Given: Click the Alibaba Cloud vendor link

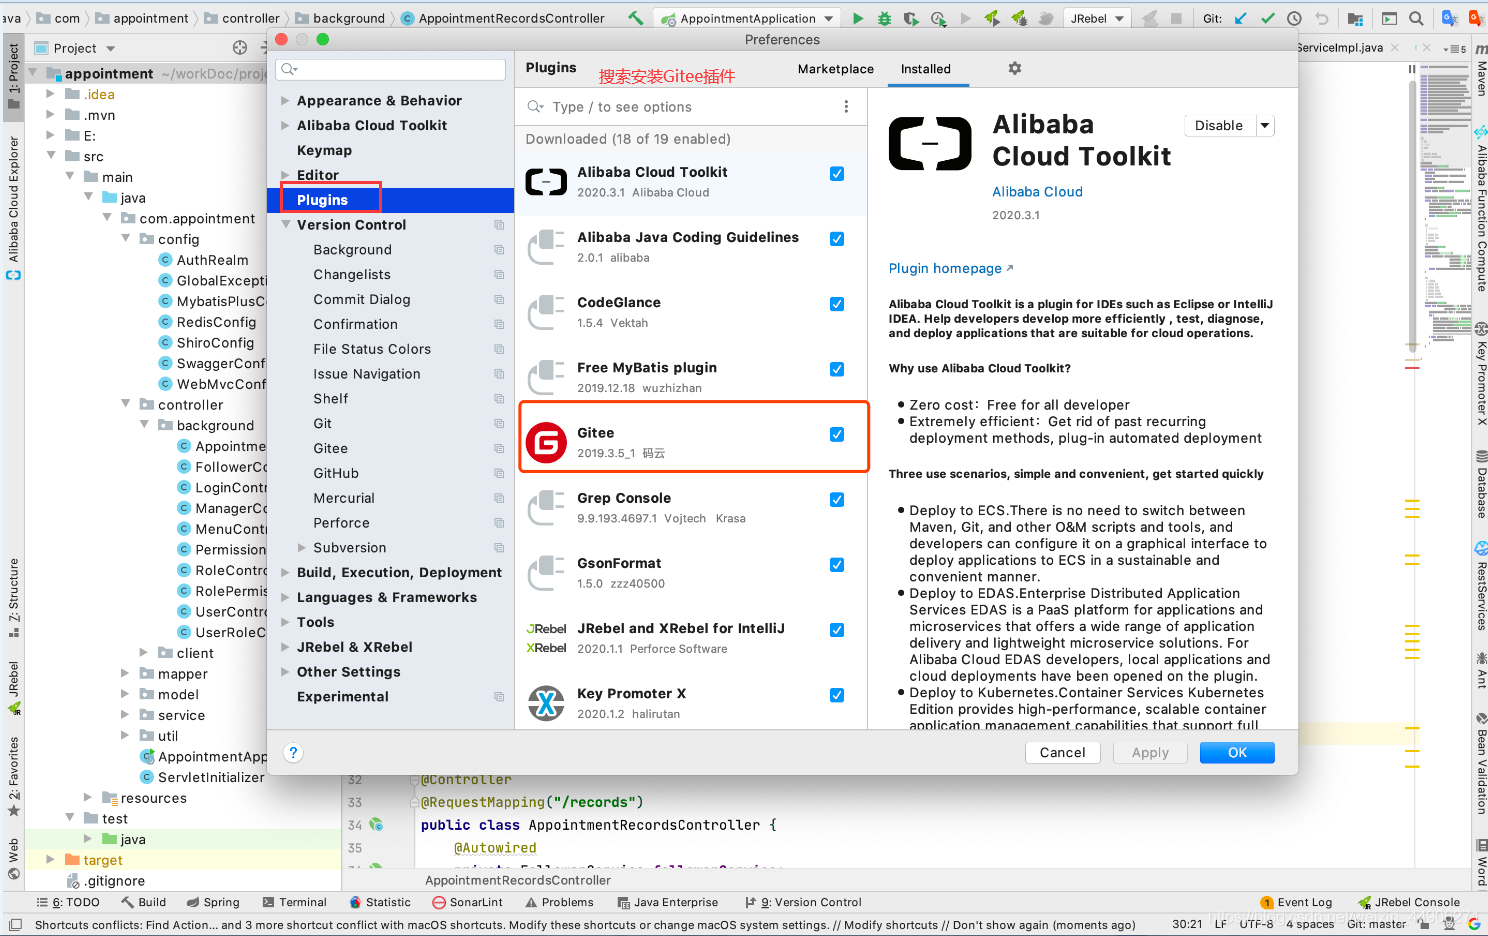Looking at the screenshot, I should (x=1037, y=192).
